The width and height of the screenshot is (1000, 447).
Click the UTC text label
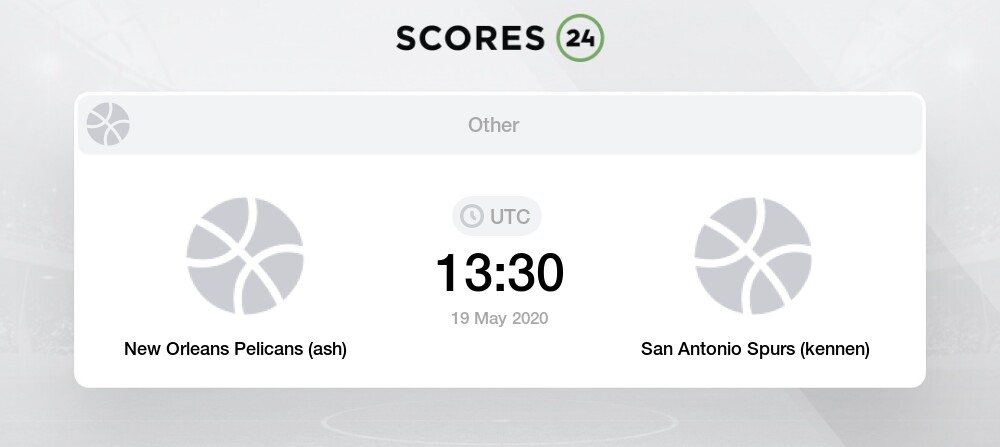point(510,217)
